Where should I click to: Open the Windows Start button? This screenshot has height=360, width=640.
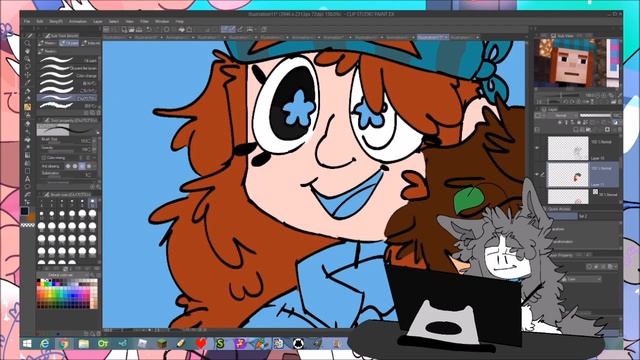pyautogui.click(x=27, y=344)
